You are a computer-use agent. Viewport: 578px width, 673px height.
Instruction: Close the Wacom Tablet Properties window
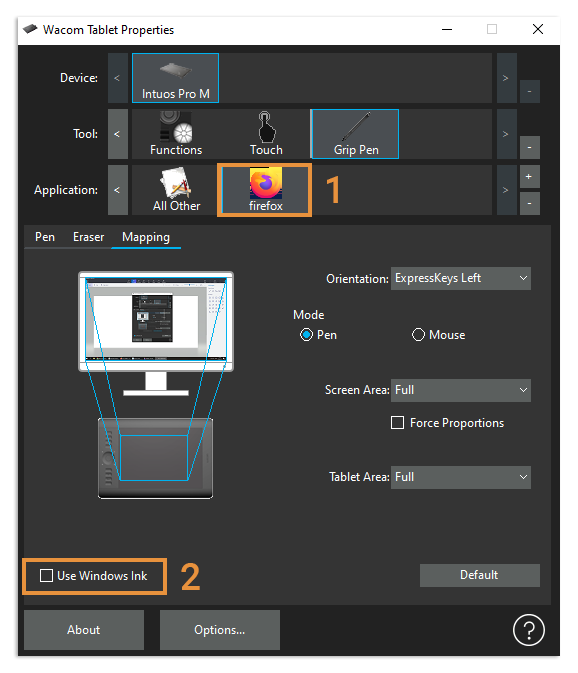point(538,29)
